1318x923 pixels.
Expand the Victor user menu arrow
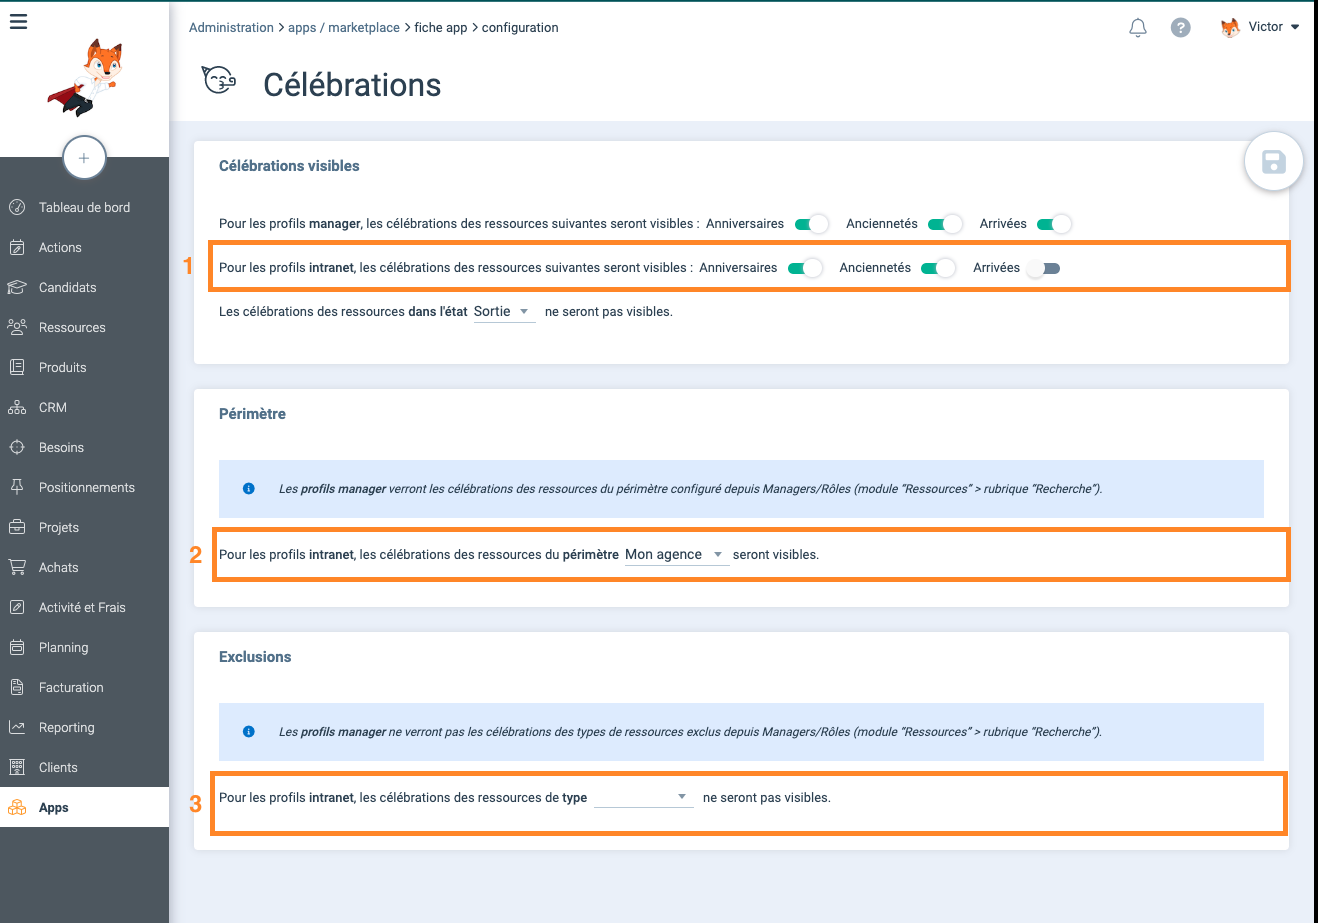[x=1295, y=28]
